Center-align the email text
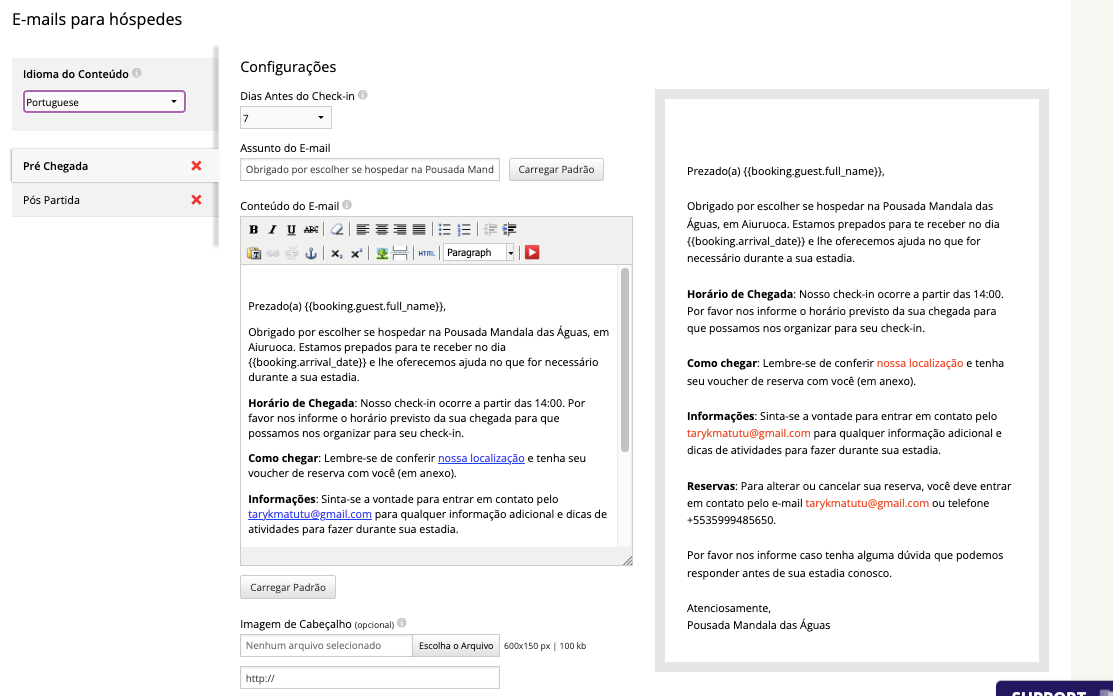This screenshot has height=696, width=1113. (x=382, y=229)
